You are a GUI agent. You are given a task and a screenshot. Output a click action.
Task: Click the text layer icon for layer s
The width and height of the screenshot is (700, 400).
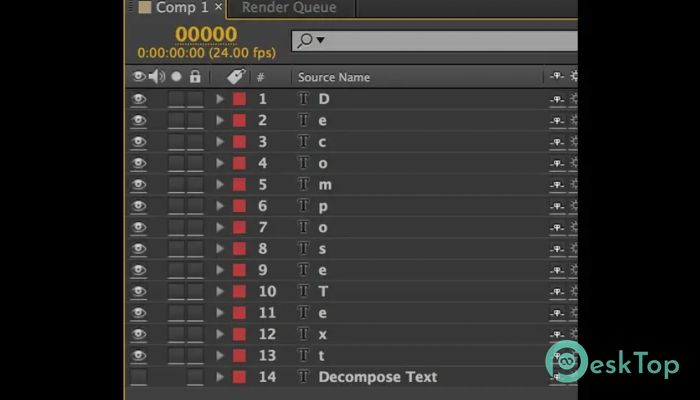(x=304, y=249)
